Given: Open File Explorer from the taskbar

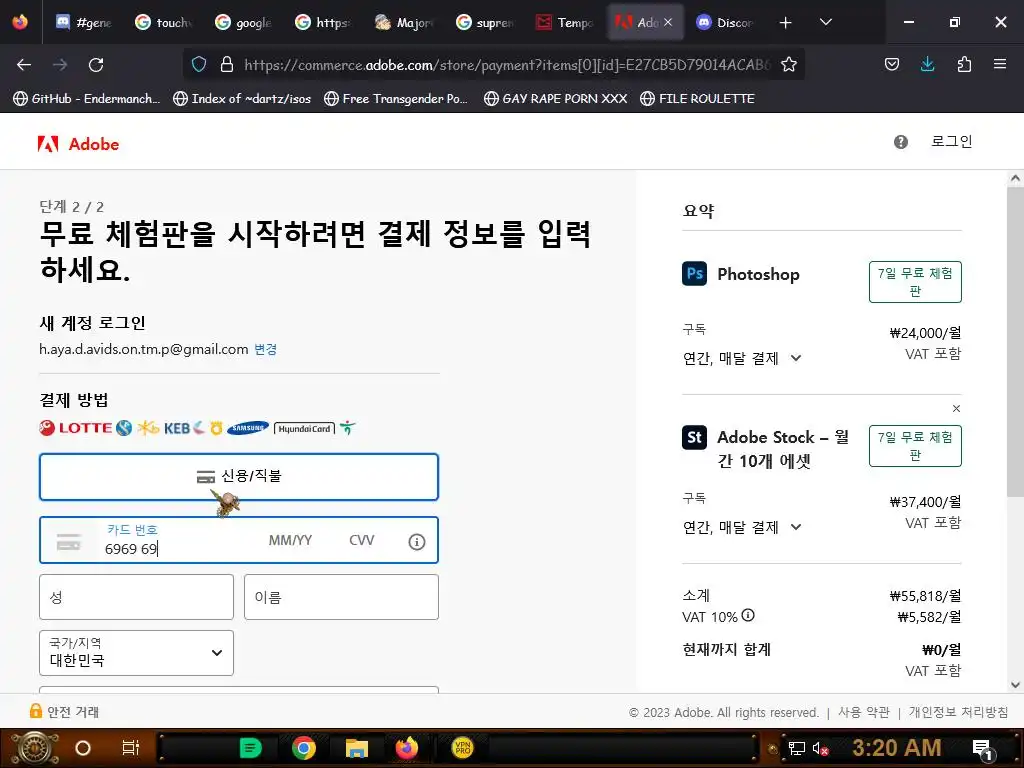Looking at the screenshot, I should [357, 748].
